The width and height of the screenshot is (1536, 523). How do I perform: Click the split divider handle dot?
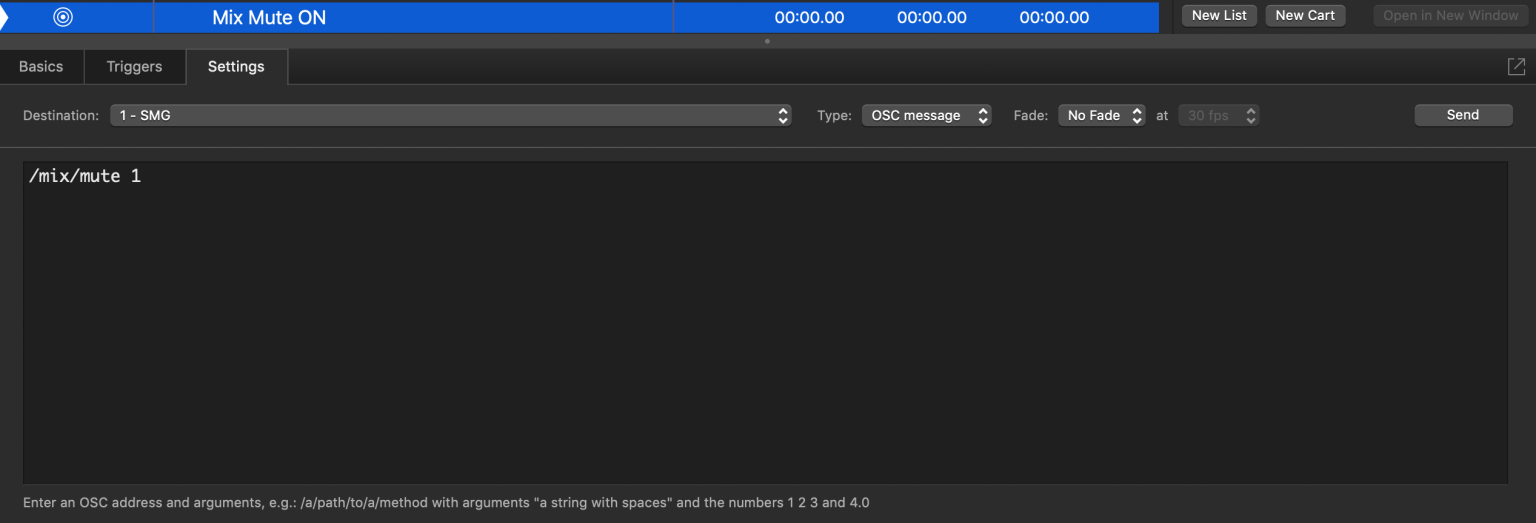click(767, 41)
